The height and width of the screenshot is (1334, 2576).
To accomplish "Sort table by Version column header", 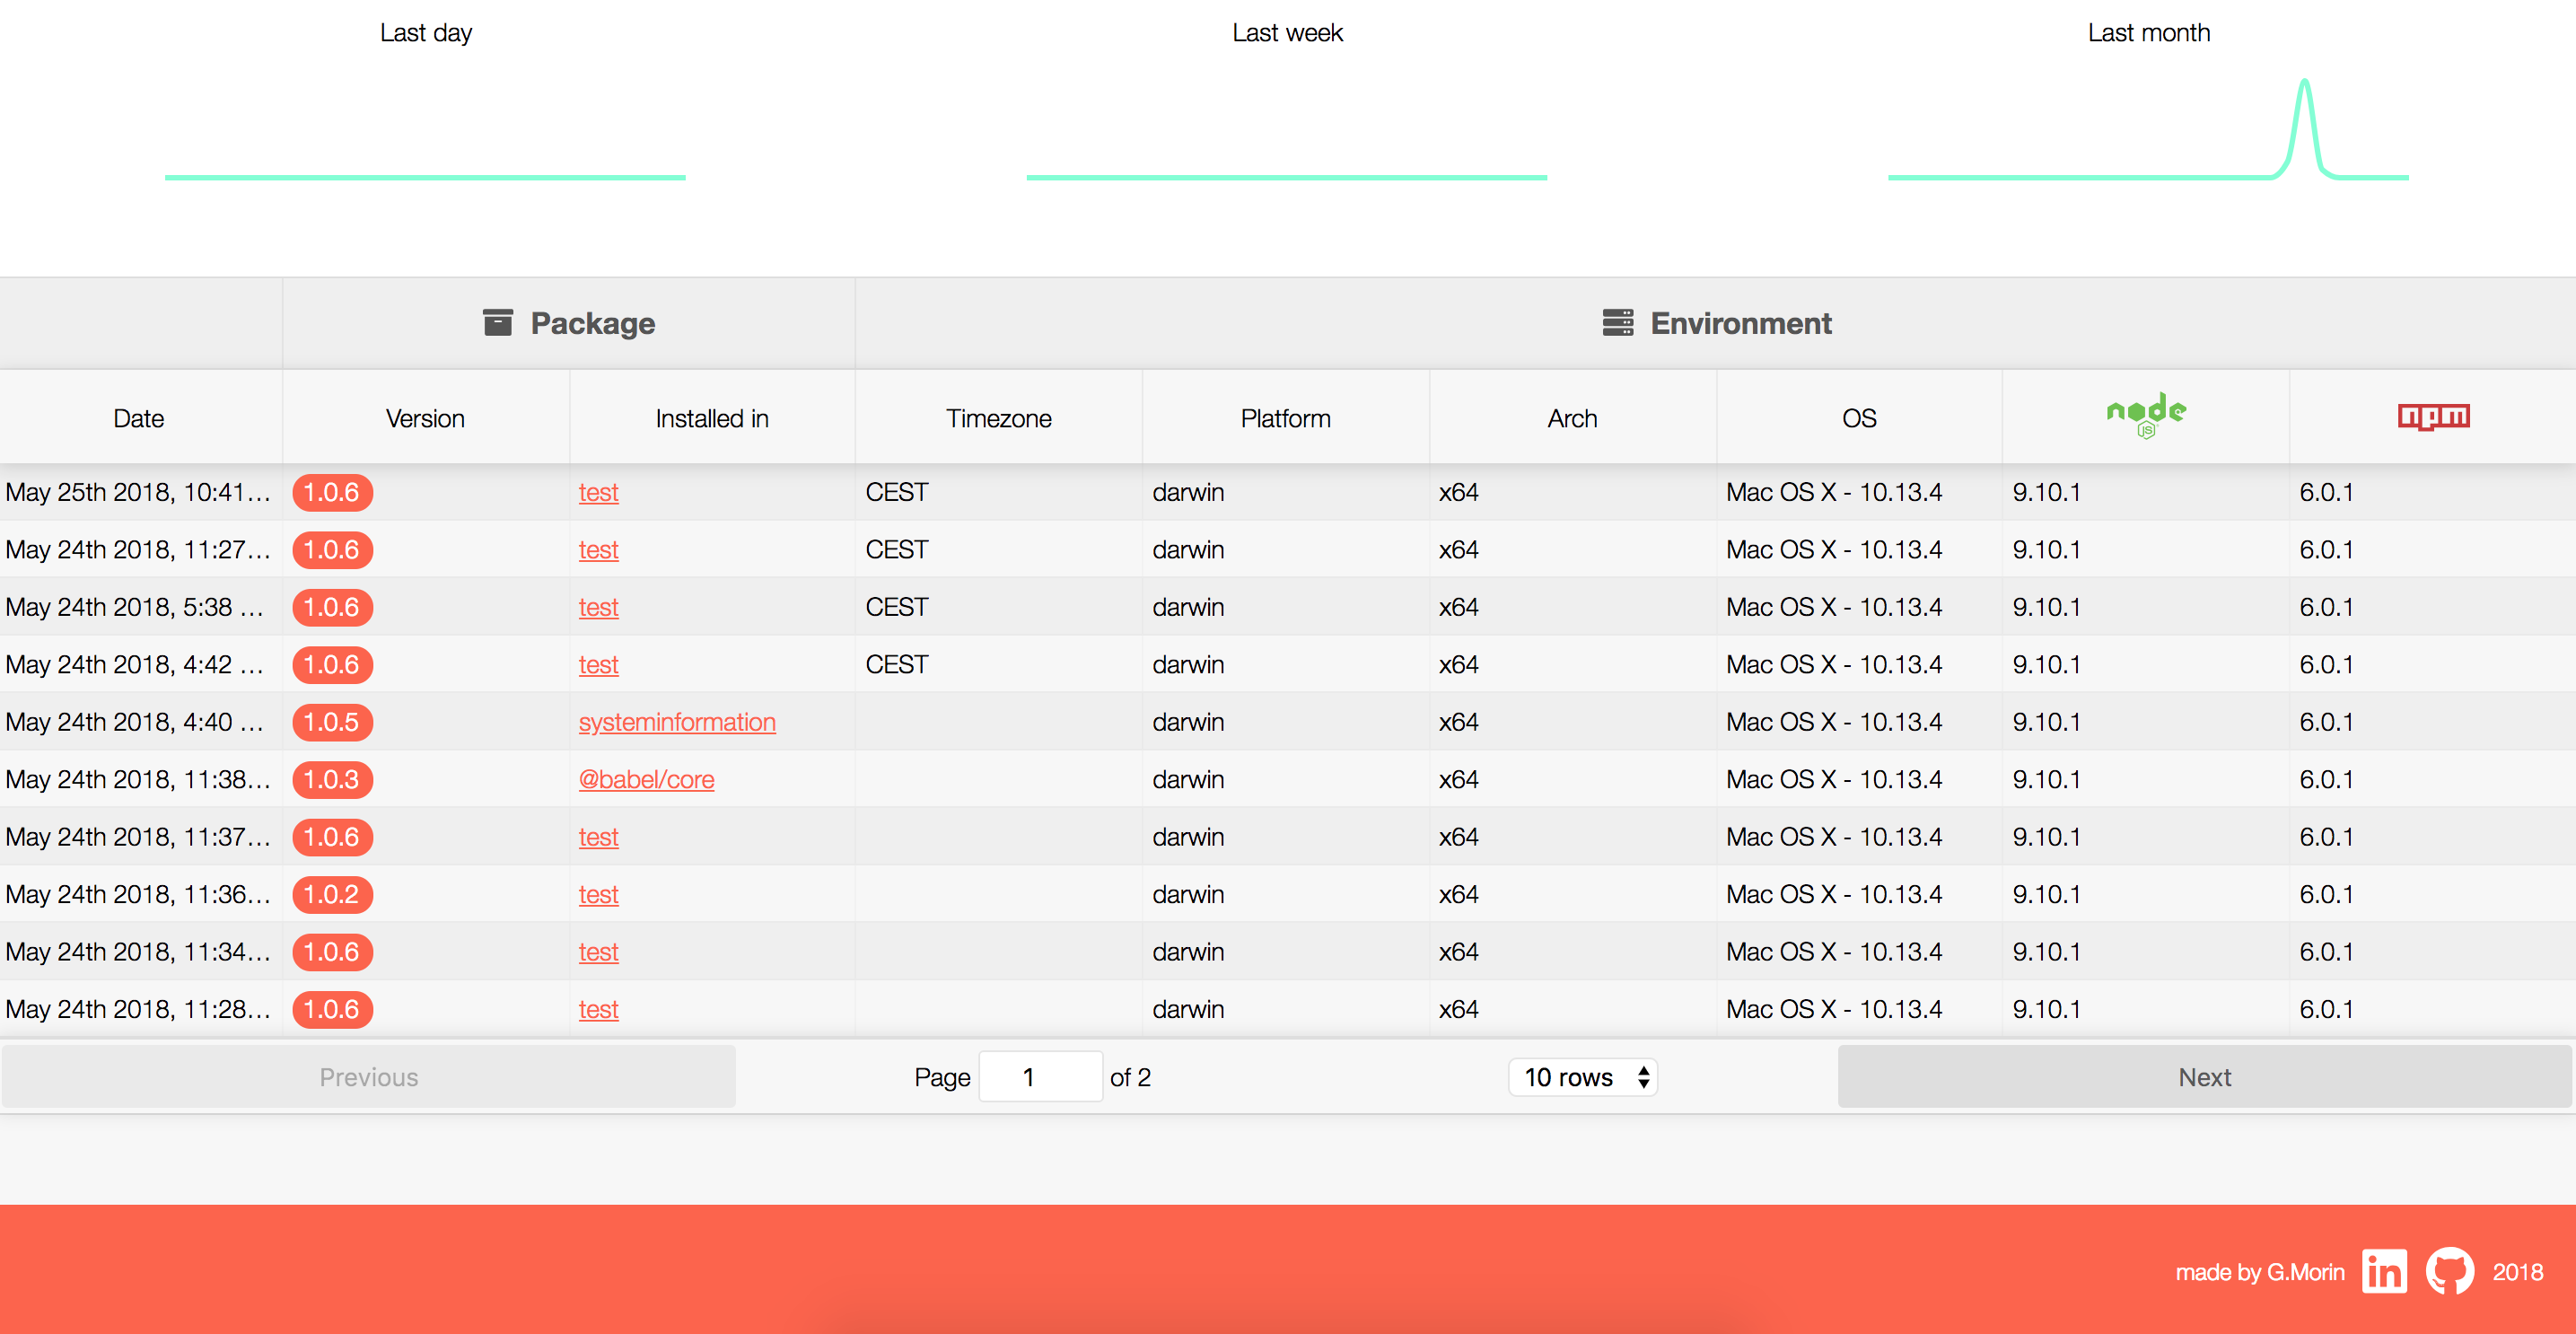I will (x=425, y=418).
